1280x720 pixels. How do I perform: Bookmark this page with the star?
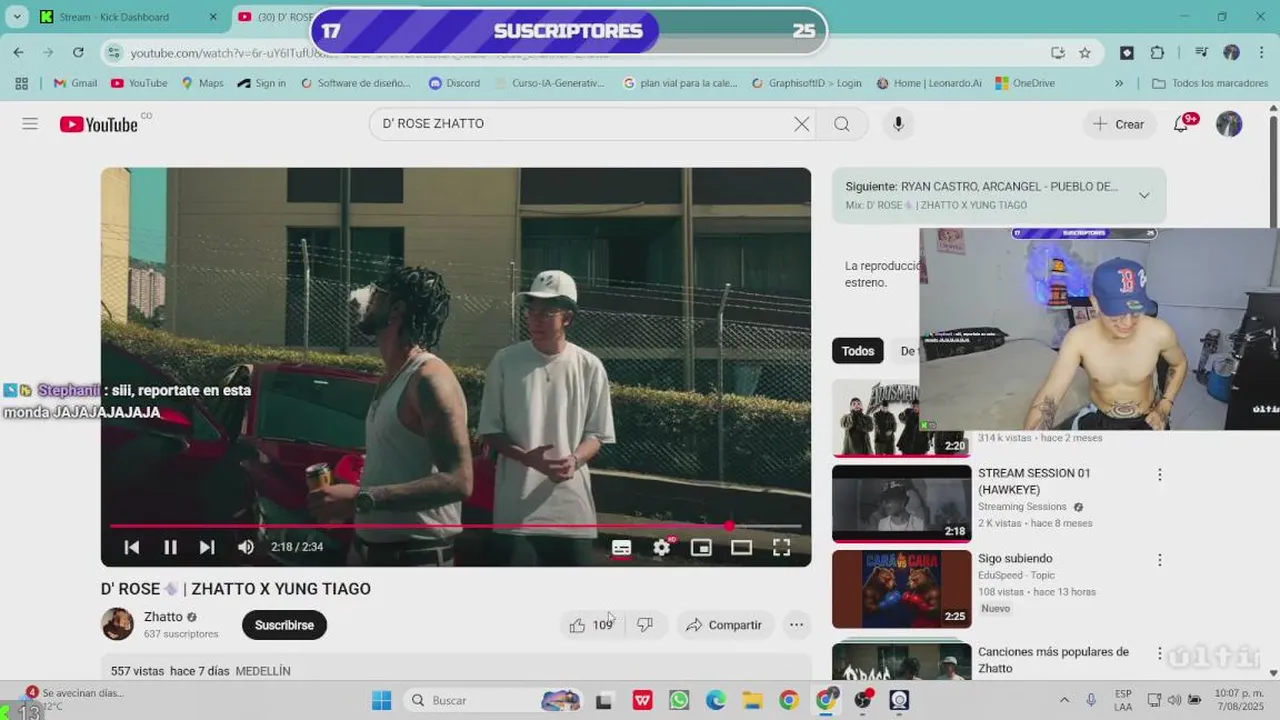point(1085,52)
